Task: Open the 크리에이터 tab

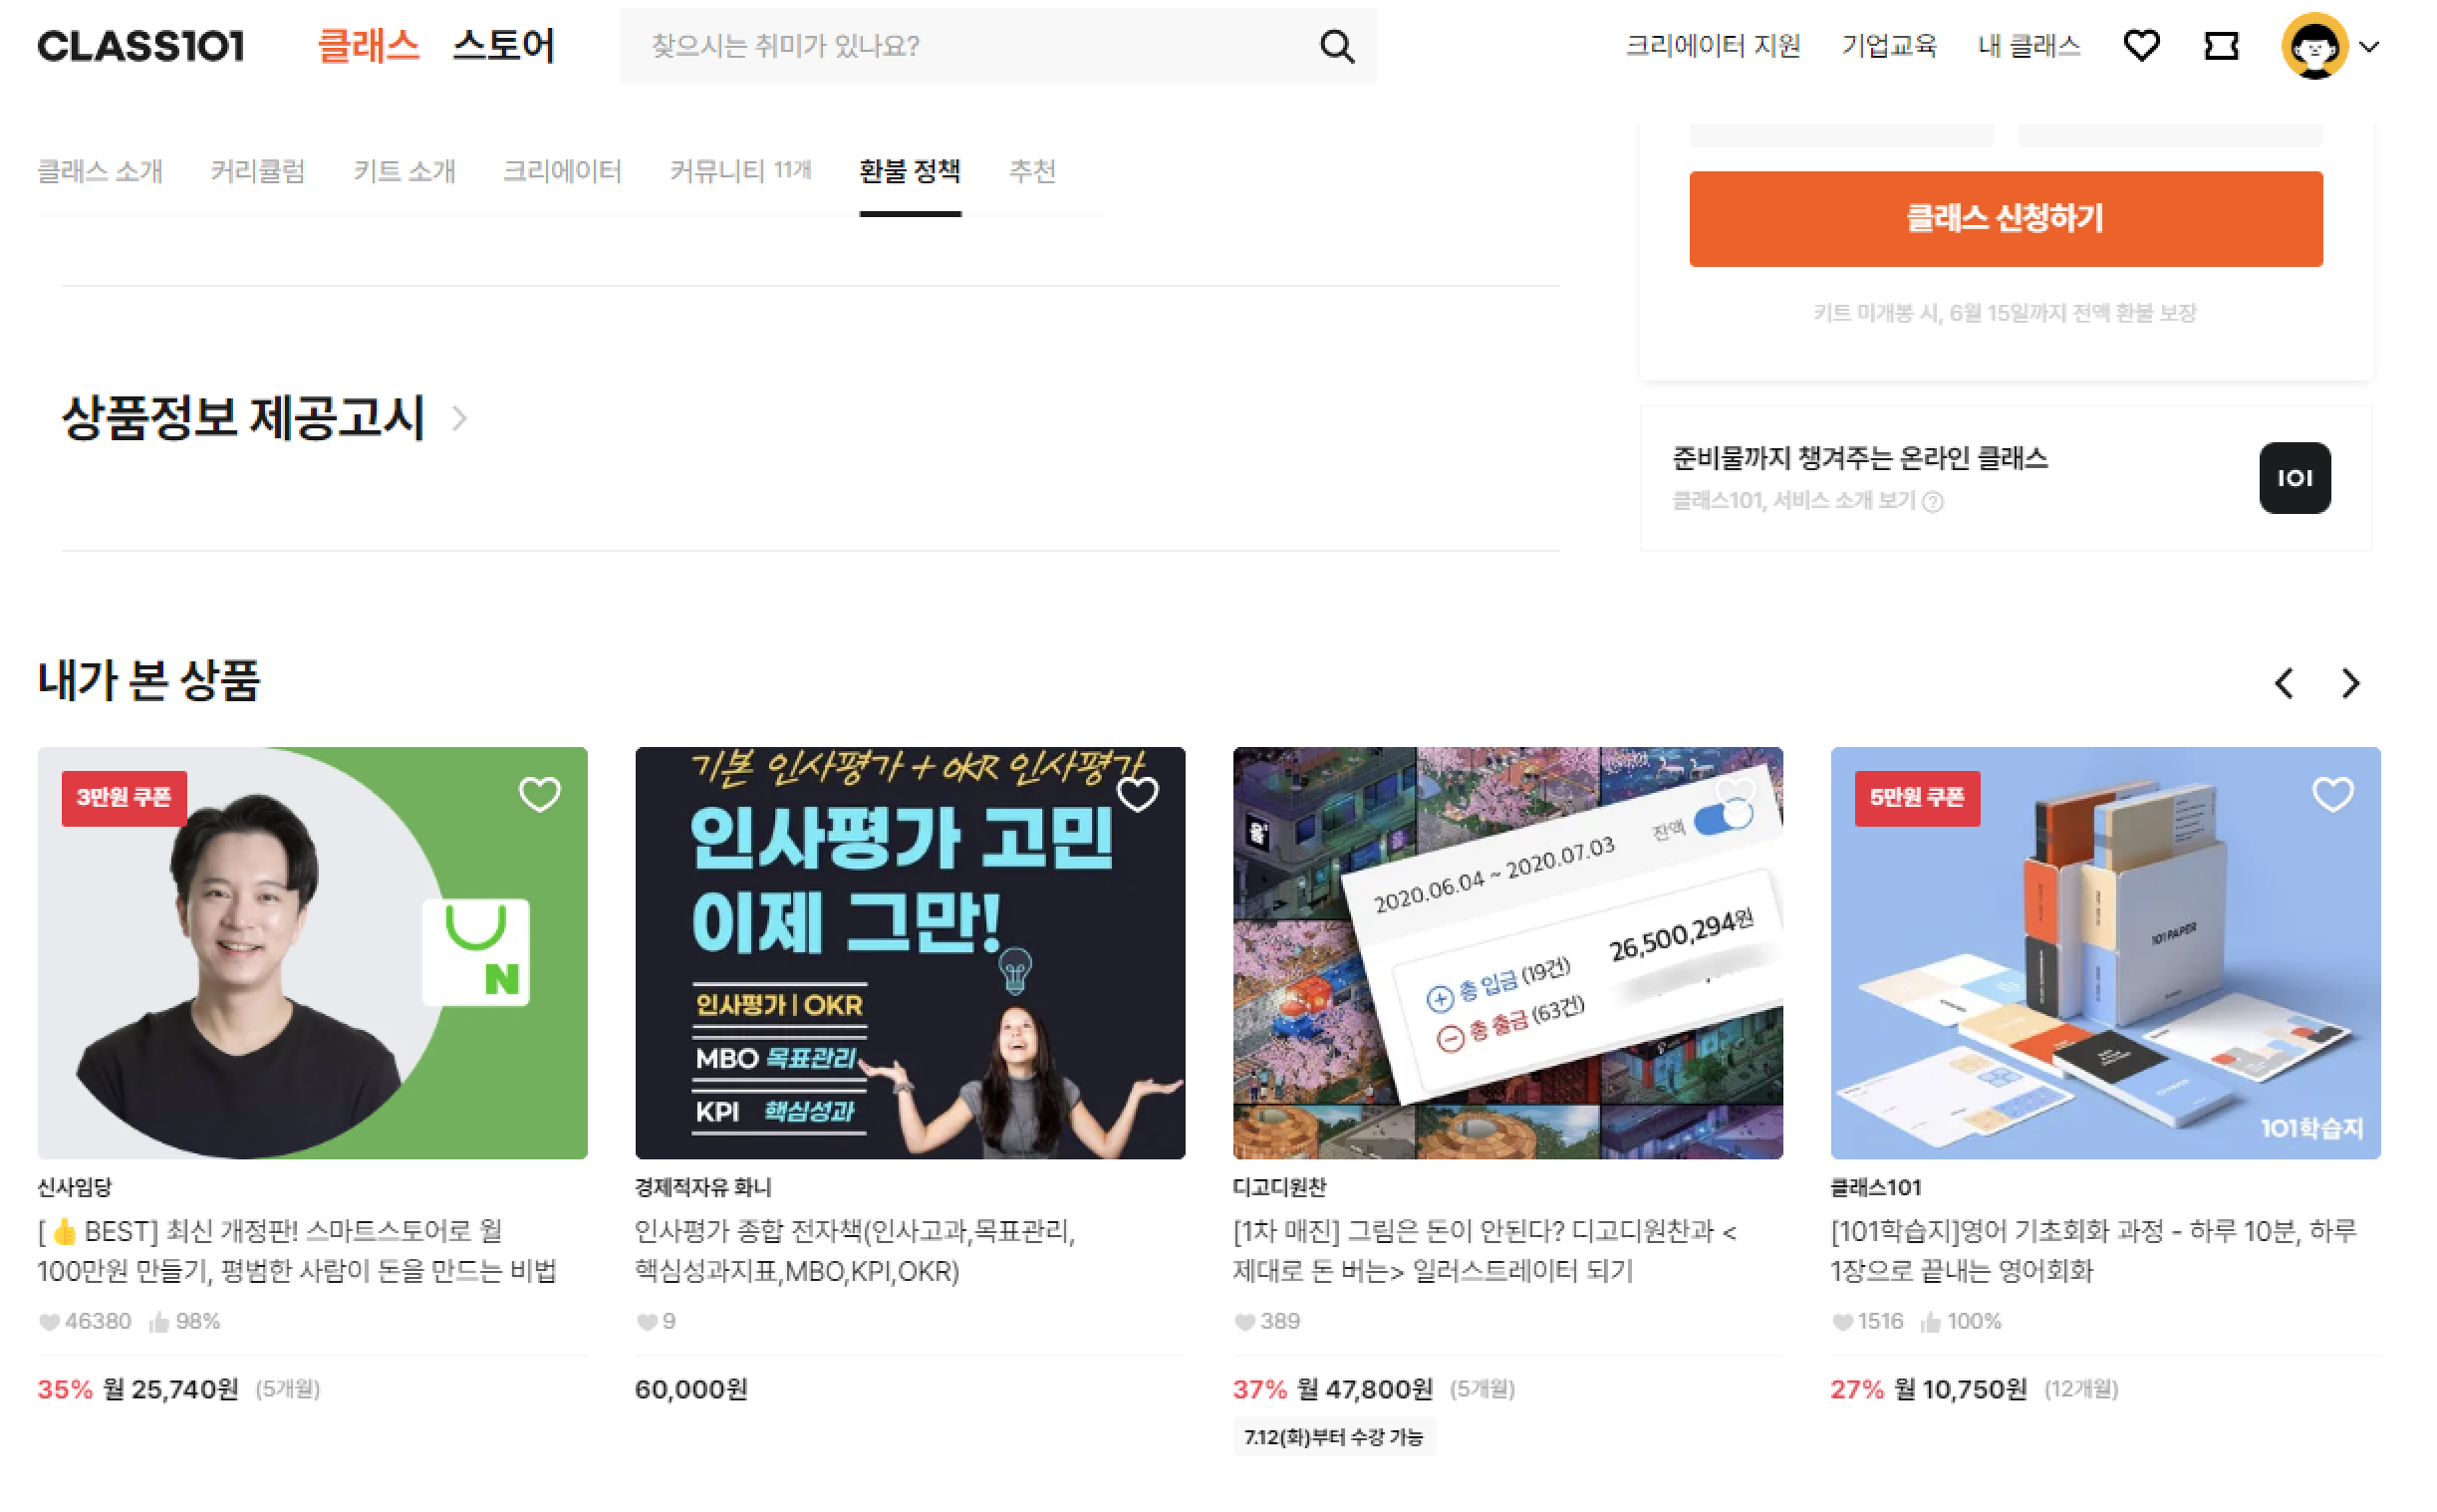Action: tap(562, 171)
